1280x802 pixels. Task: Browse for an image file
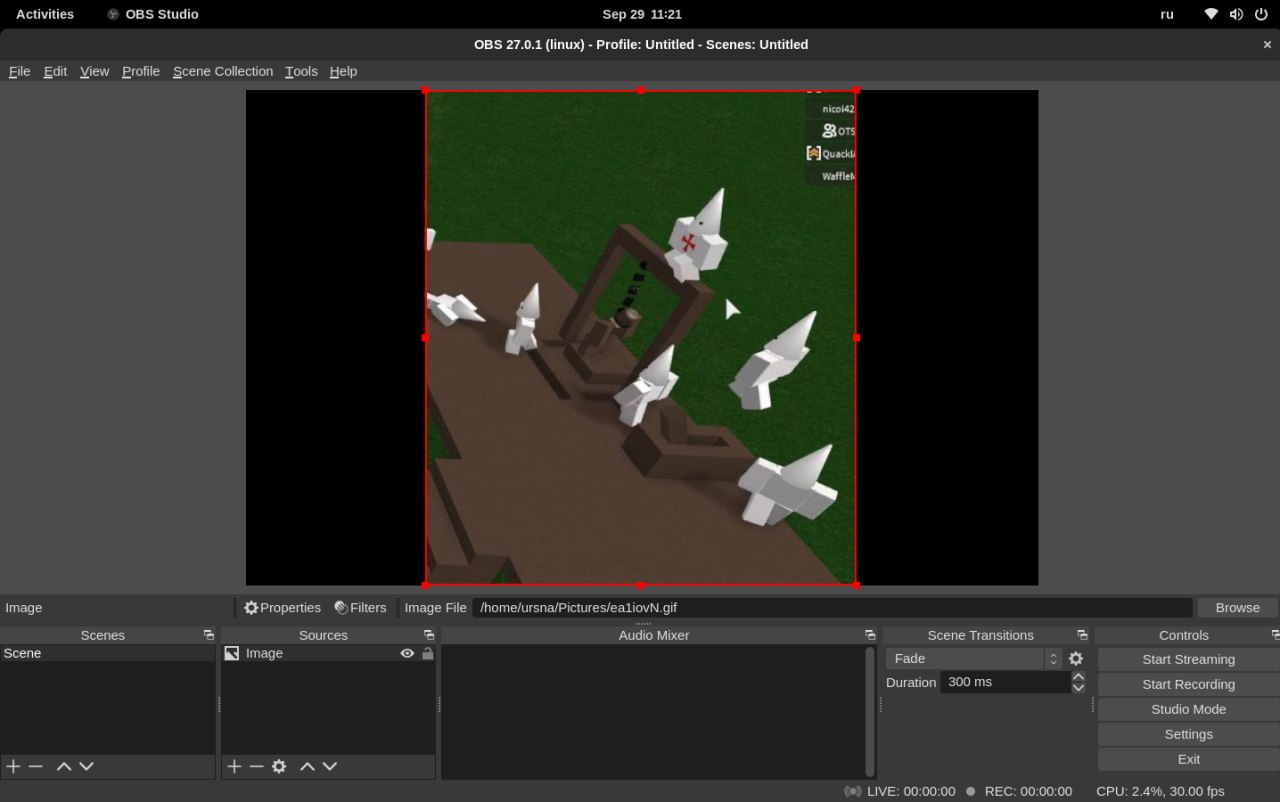coord(1237,607)
